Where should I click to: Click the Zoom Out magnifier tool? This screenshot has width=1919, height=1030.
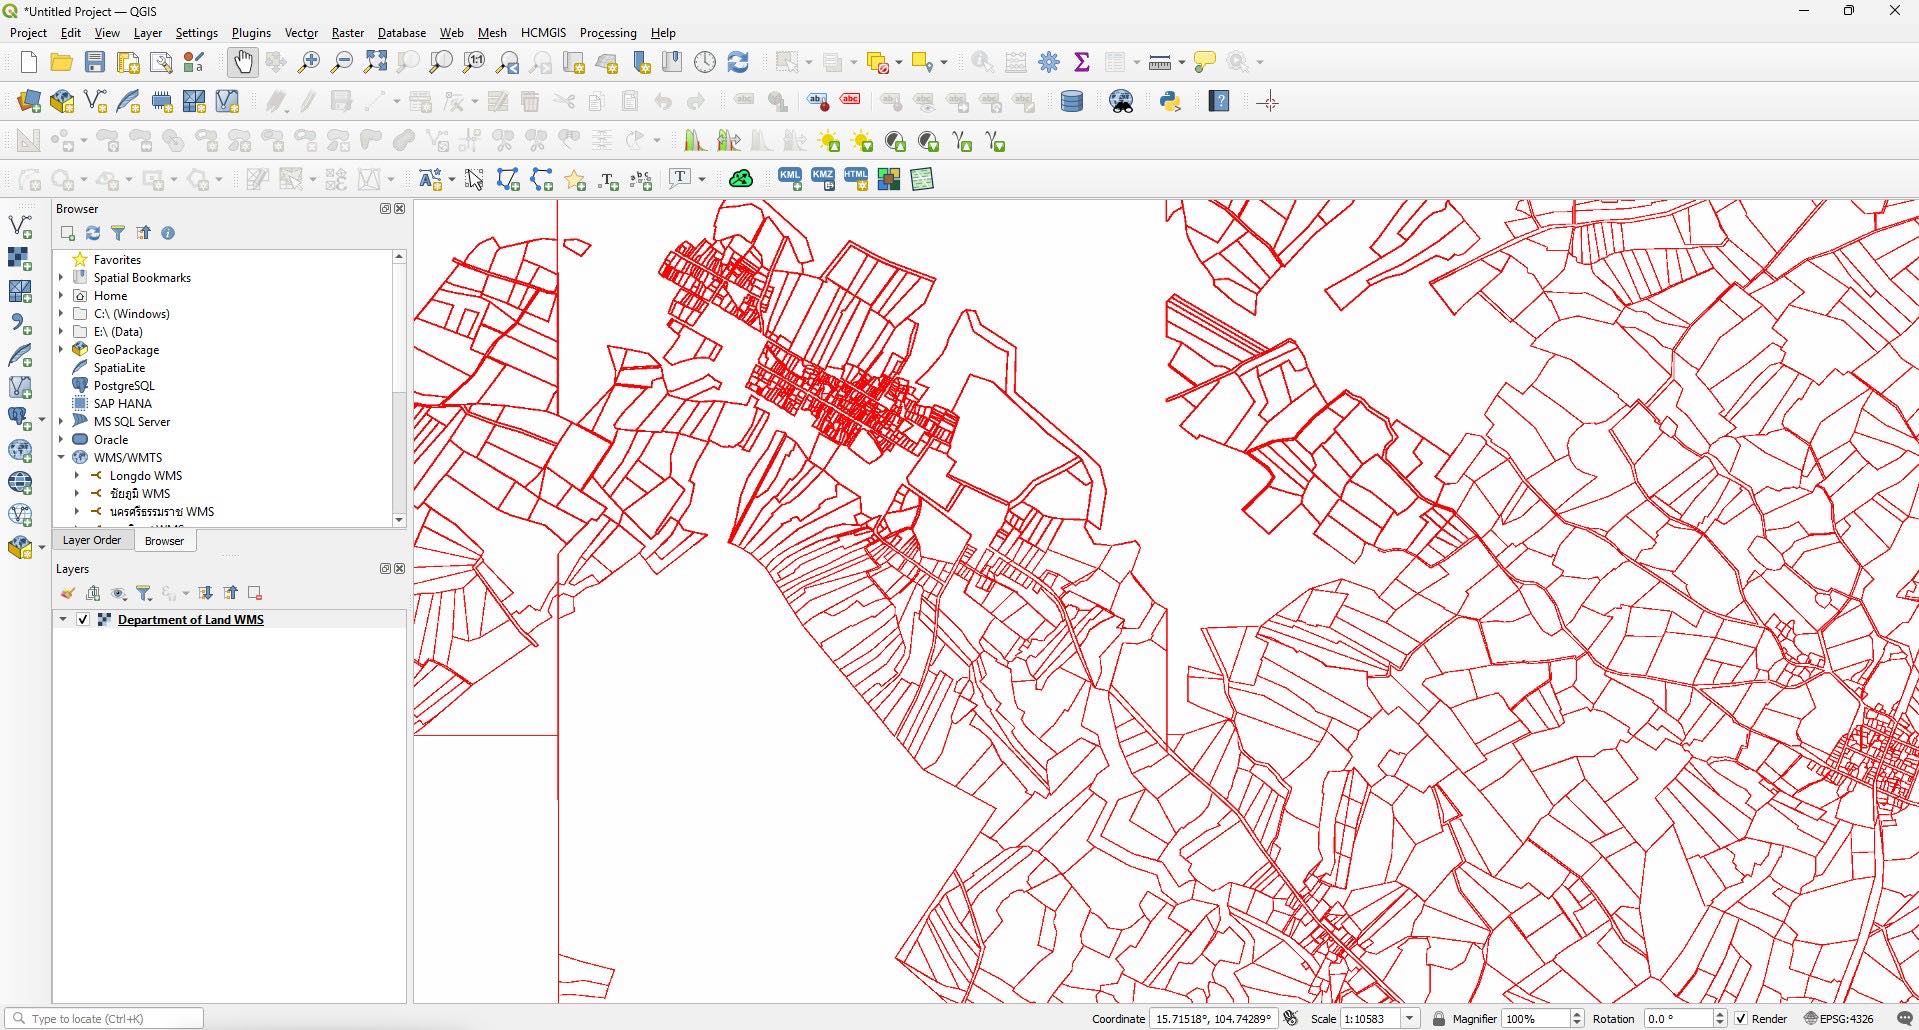(x=342, y=62)
